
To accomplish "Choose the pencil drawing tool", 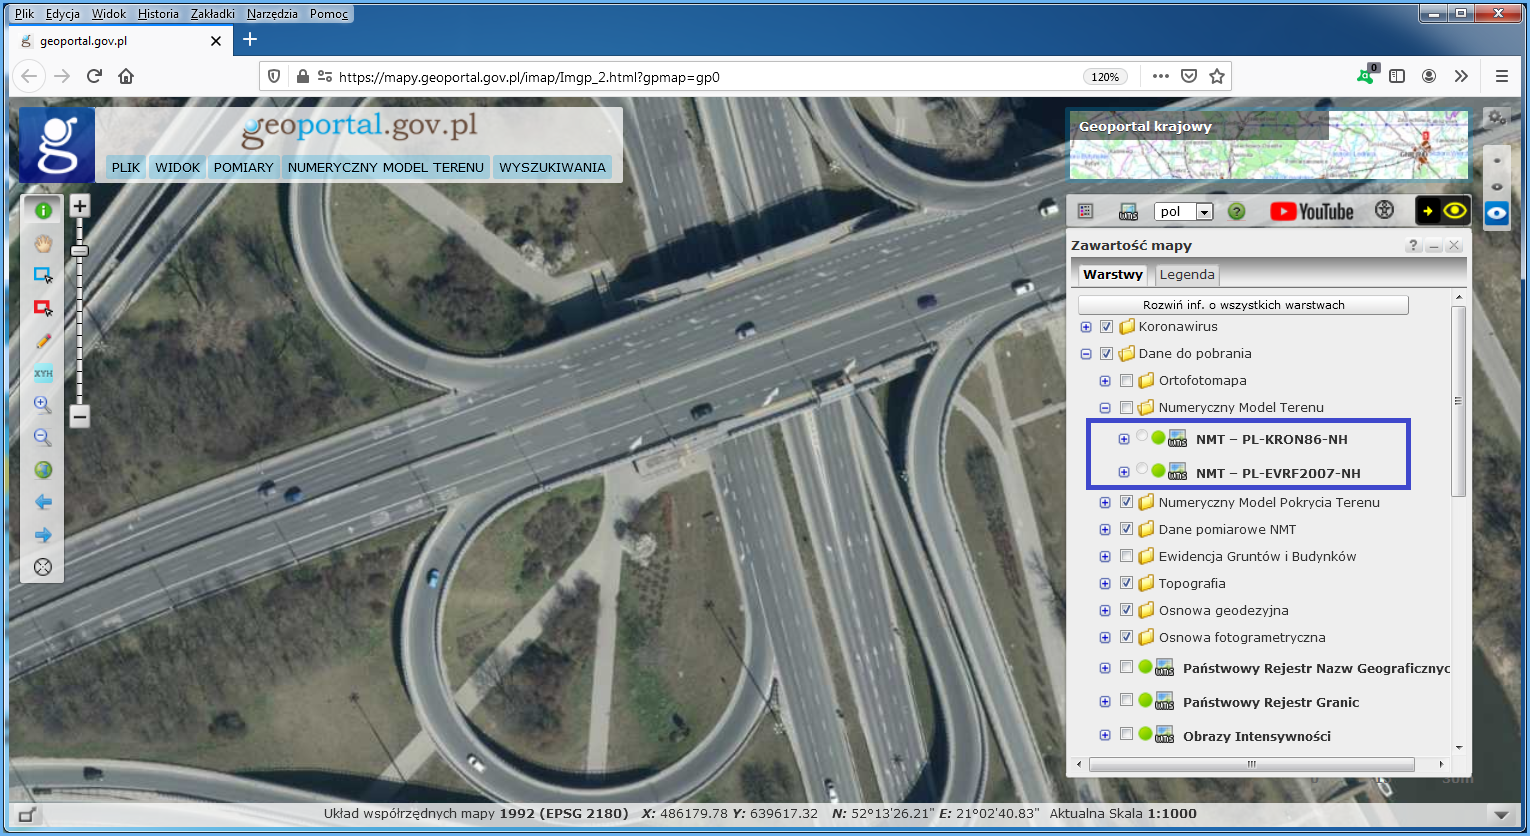I will click(x=43, y=341).
